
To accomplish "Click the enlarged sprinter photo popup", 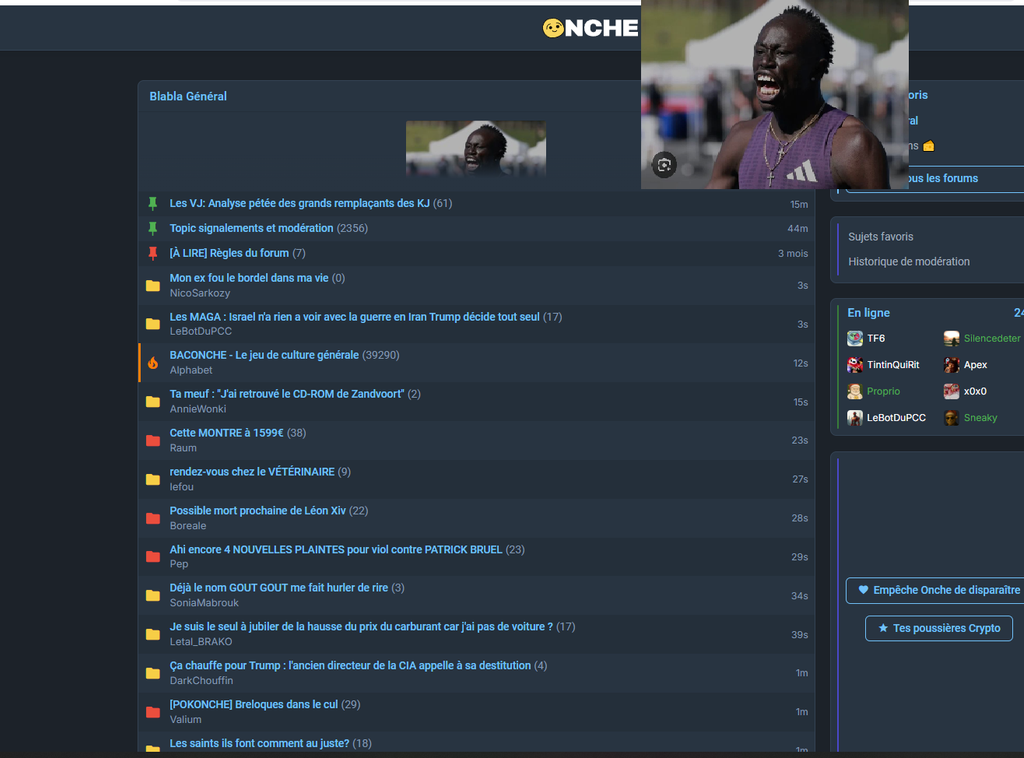I will pyautogui.click(x=775, y=95).
